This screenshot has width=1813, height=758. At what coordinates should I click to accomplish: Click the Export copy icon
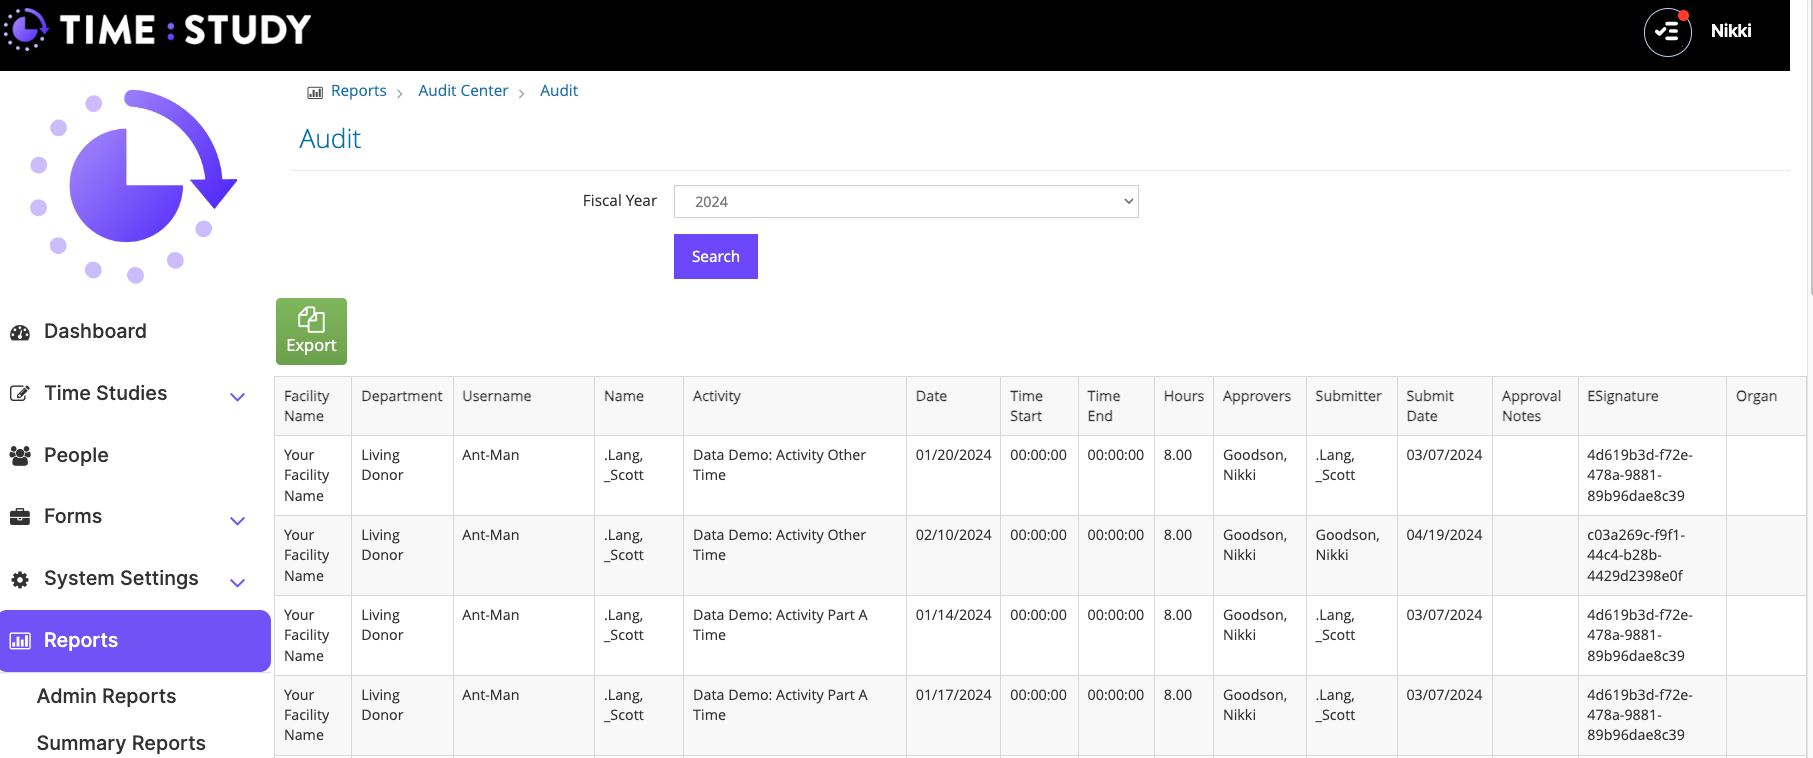(311, 320)
